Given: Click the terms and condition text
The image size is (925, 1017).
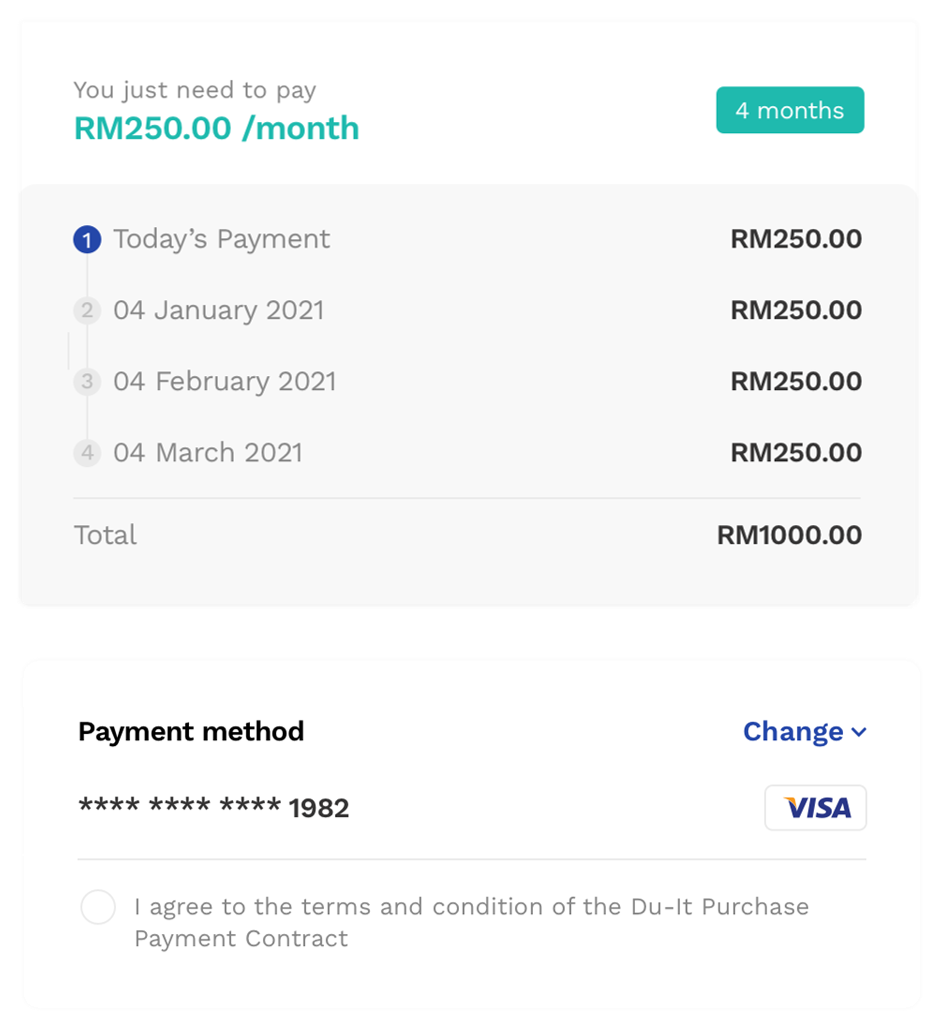Looking at the screenshot, I should tap(471, 922).
